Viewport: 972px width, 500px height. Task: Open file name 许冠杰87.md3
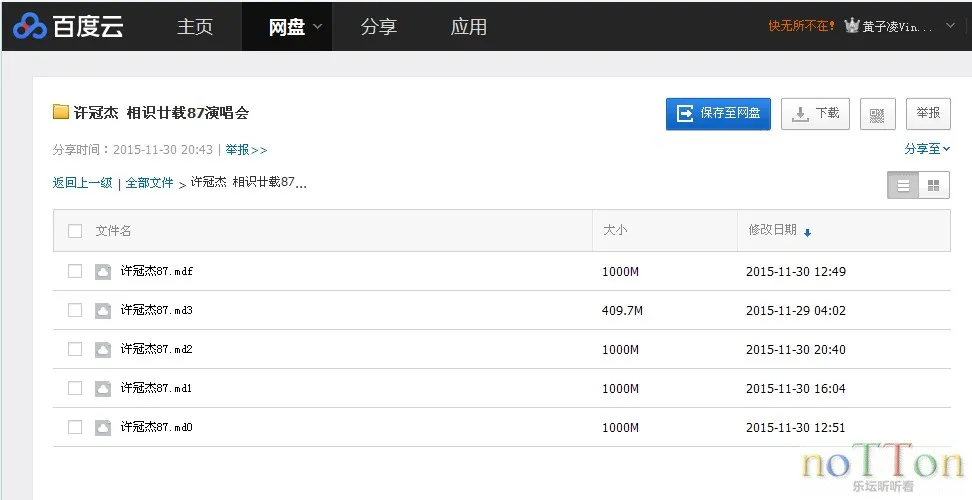tap(157, 310)
